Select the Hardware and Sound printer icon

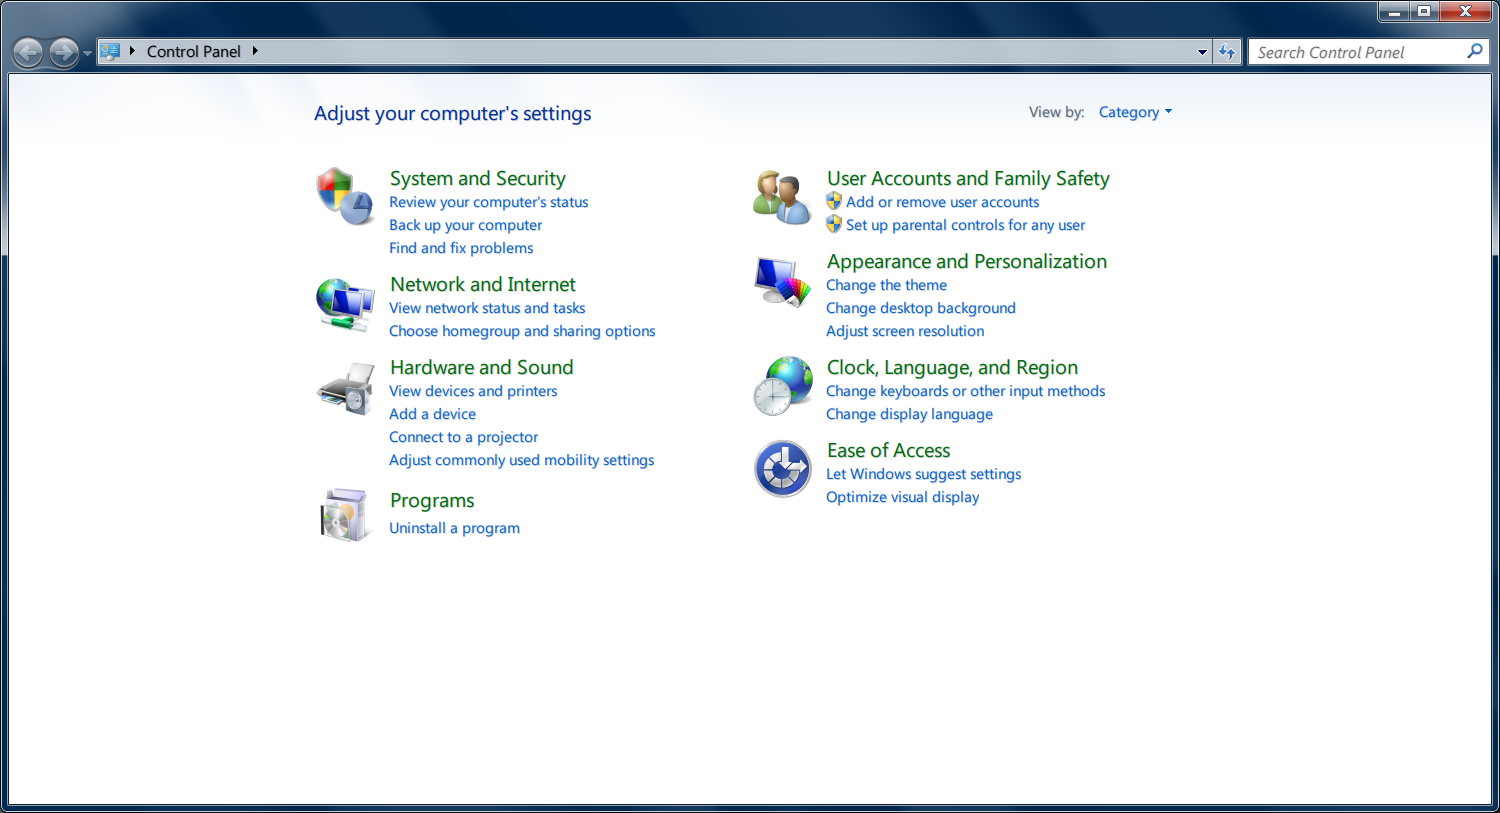pyautogui.click(x=345, y=389)
